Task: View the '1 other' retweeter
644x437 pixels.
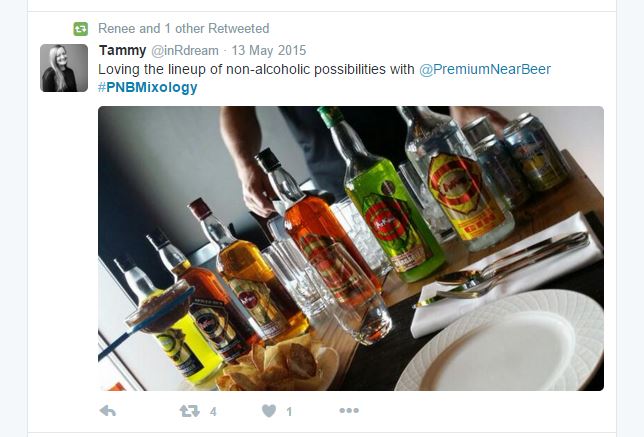Action: point(184,29)
